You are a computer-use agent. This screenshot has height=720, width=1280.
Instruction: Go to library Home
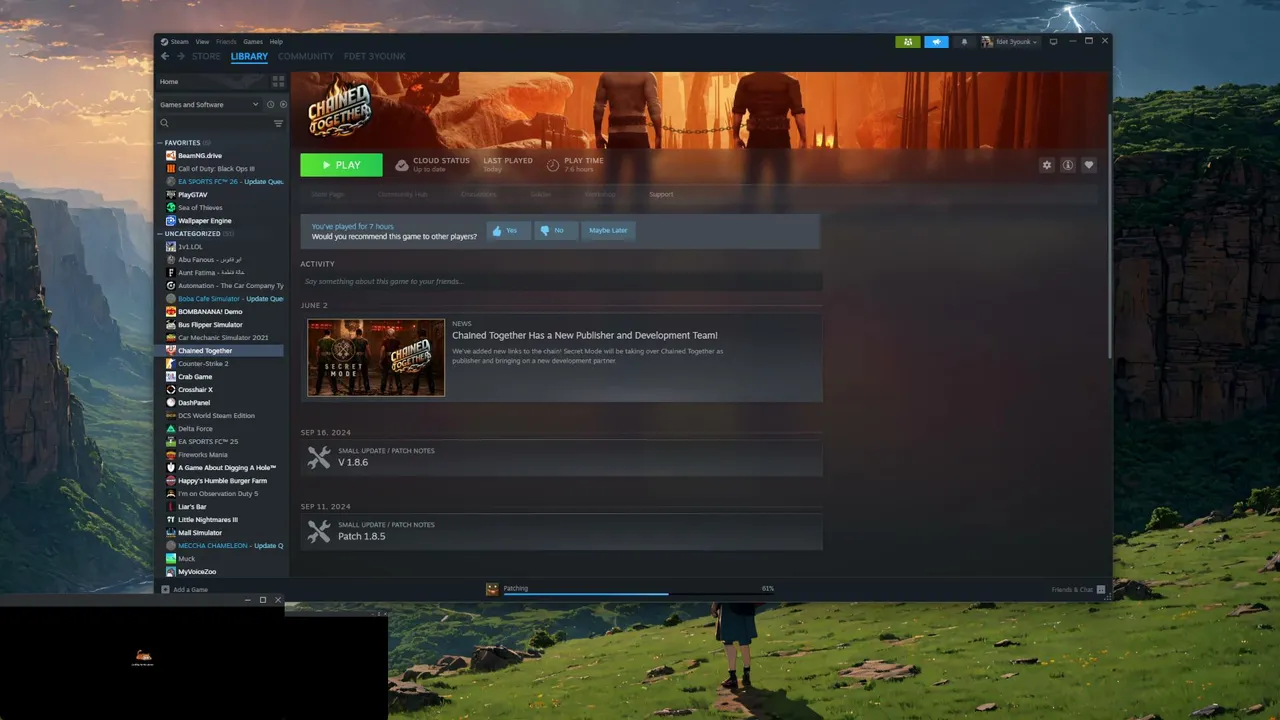169,81
